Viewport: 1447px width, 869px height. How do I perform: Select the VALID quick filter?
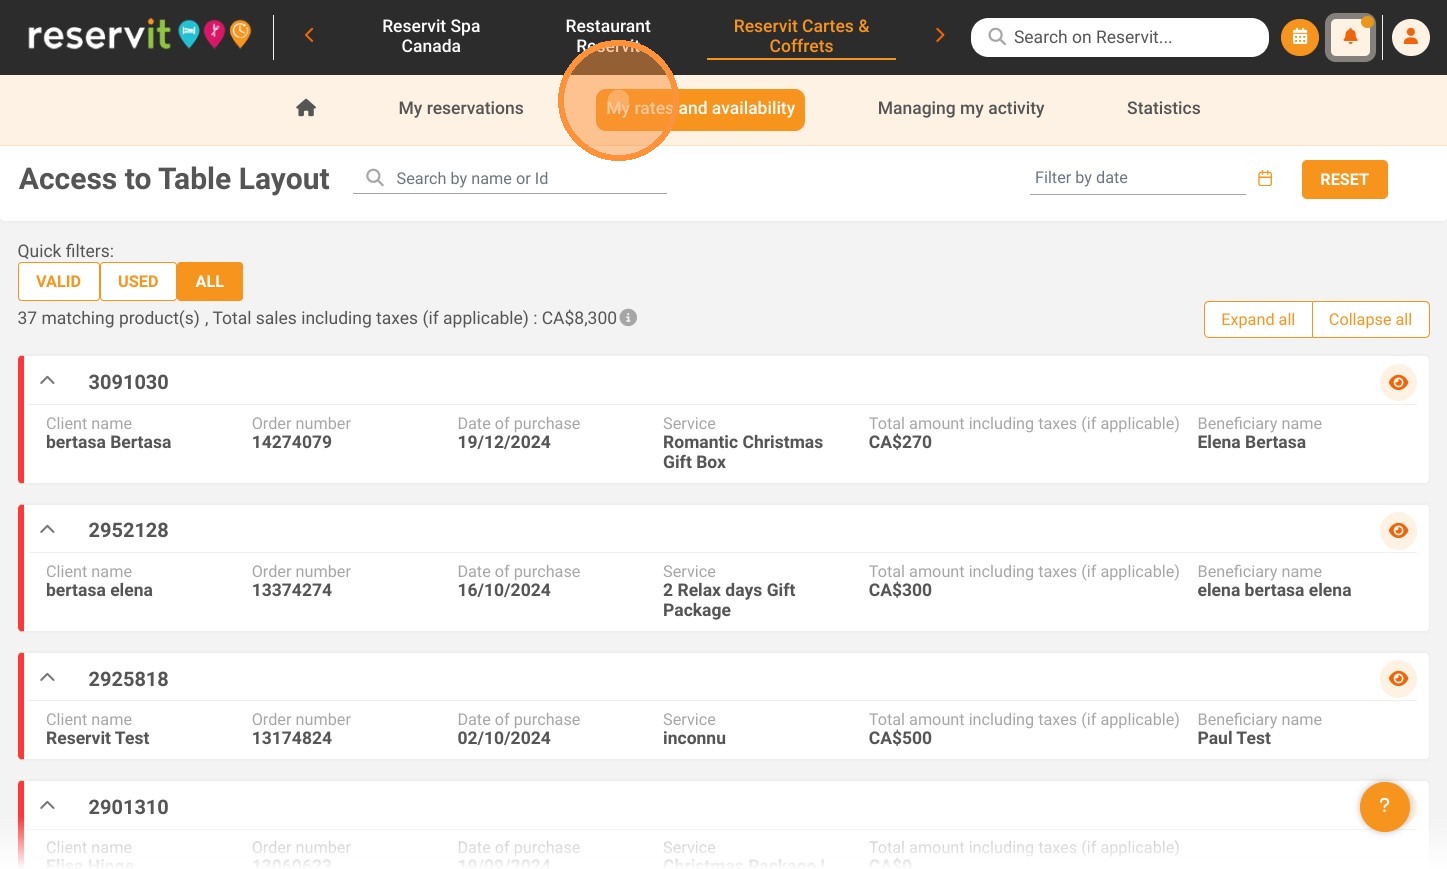pos(58,281)
